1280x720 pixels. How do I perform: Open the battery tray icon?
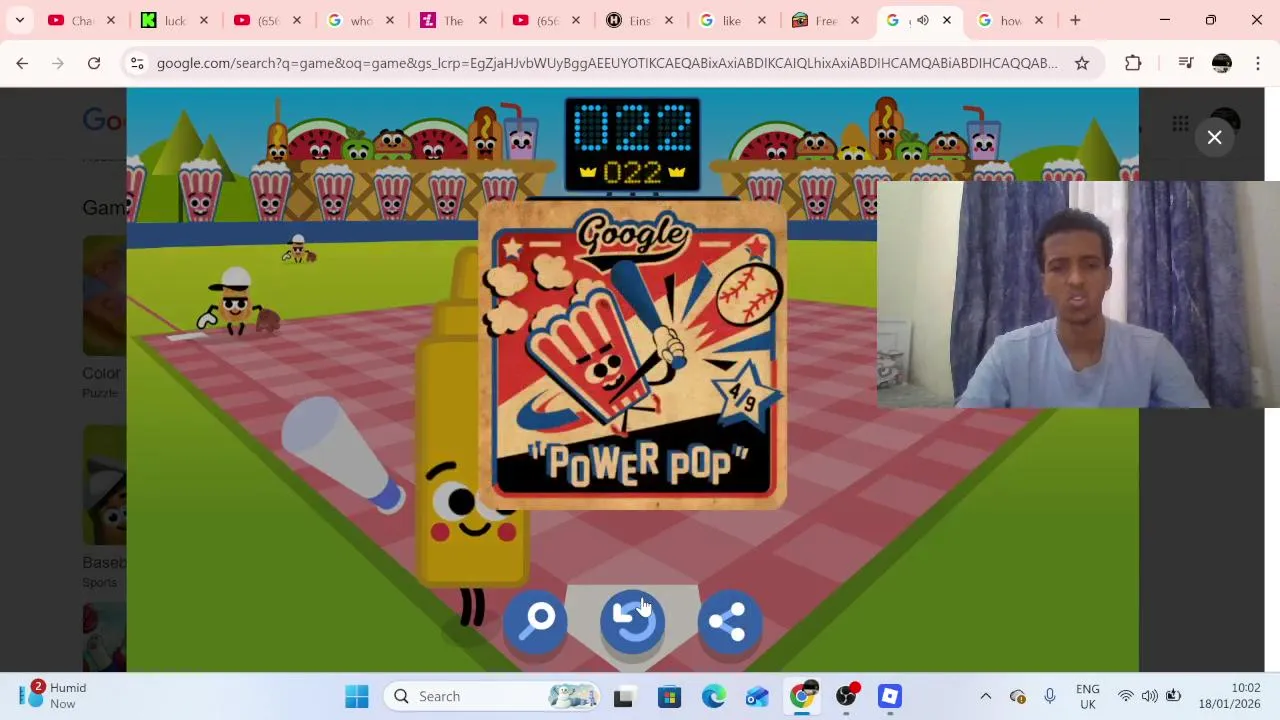coord(1173,696)
